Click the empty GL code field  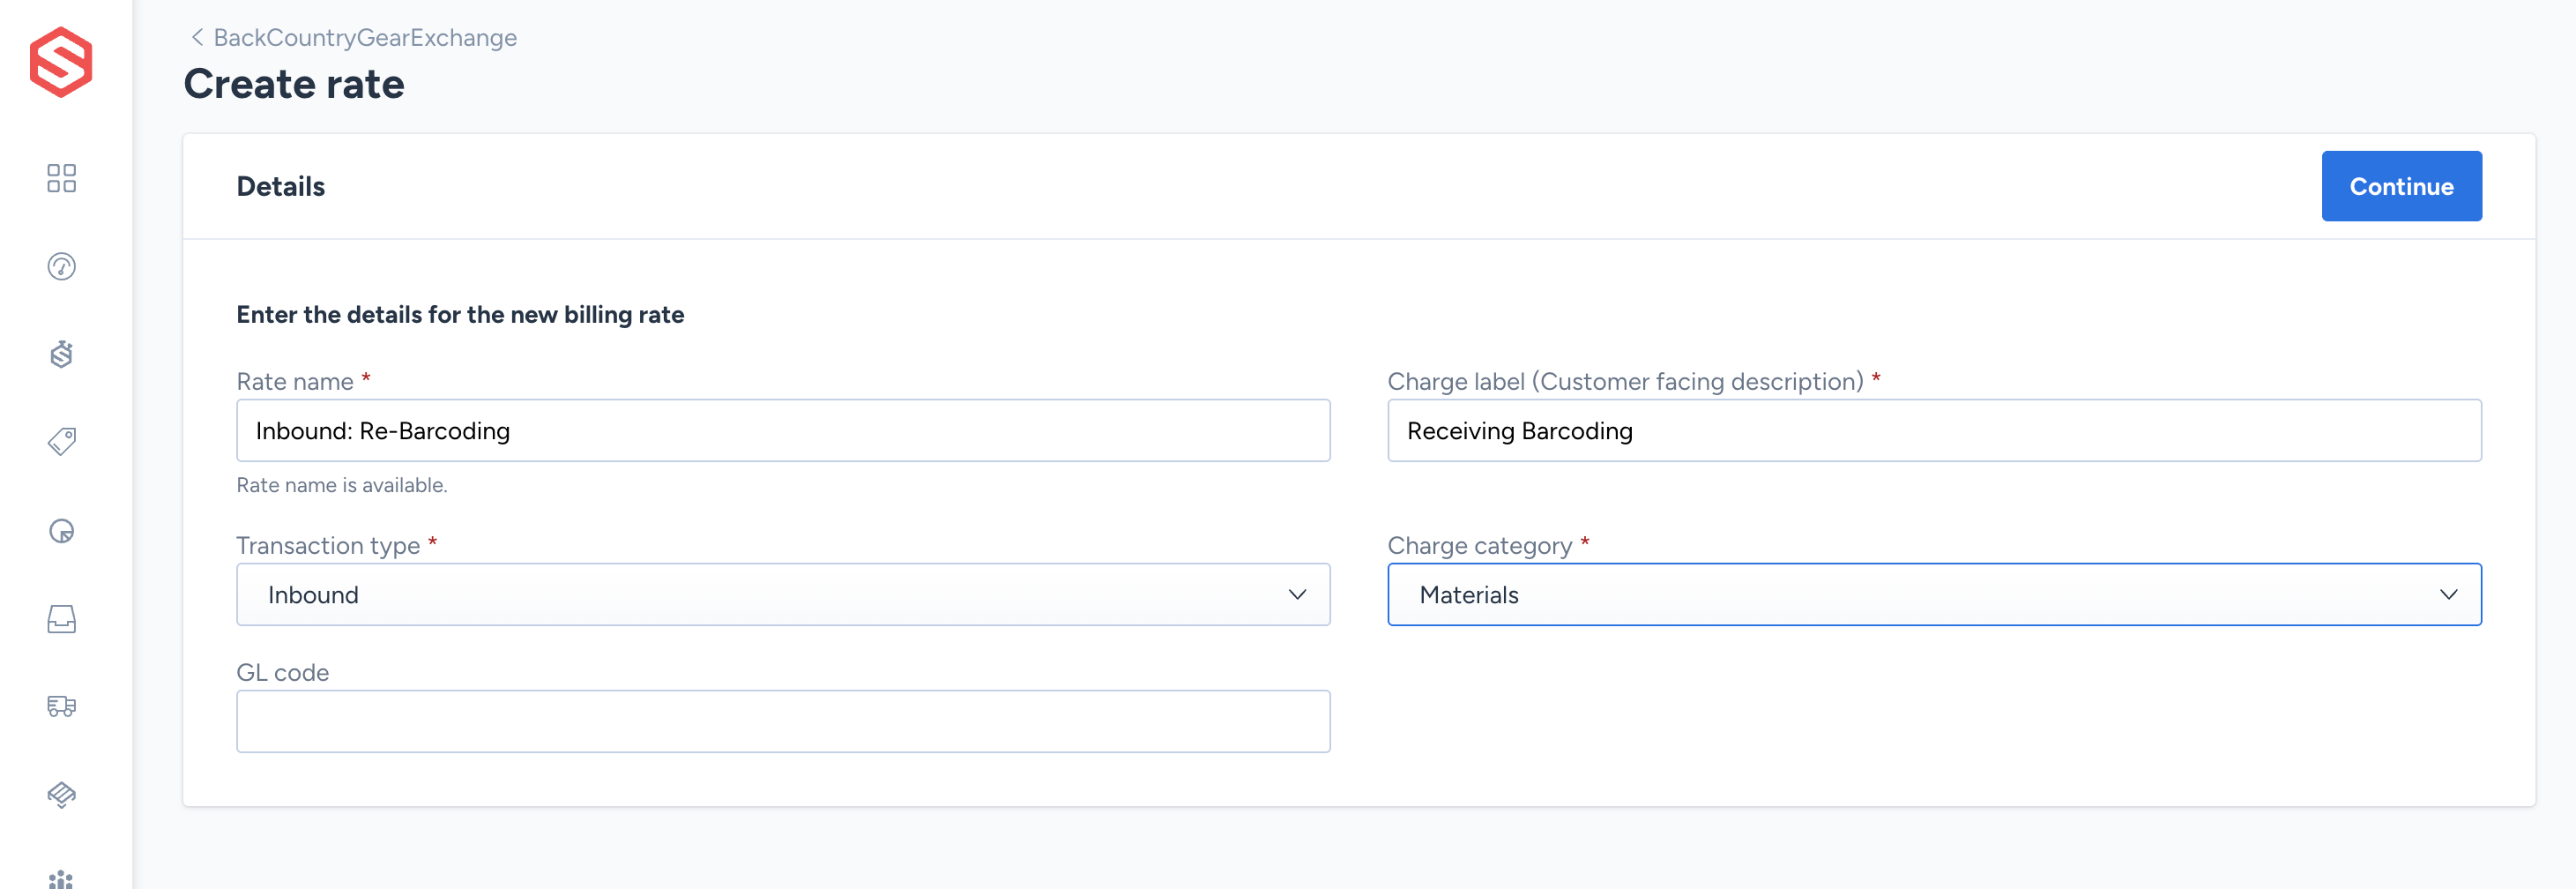tap(782, 721)
